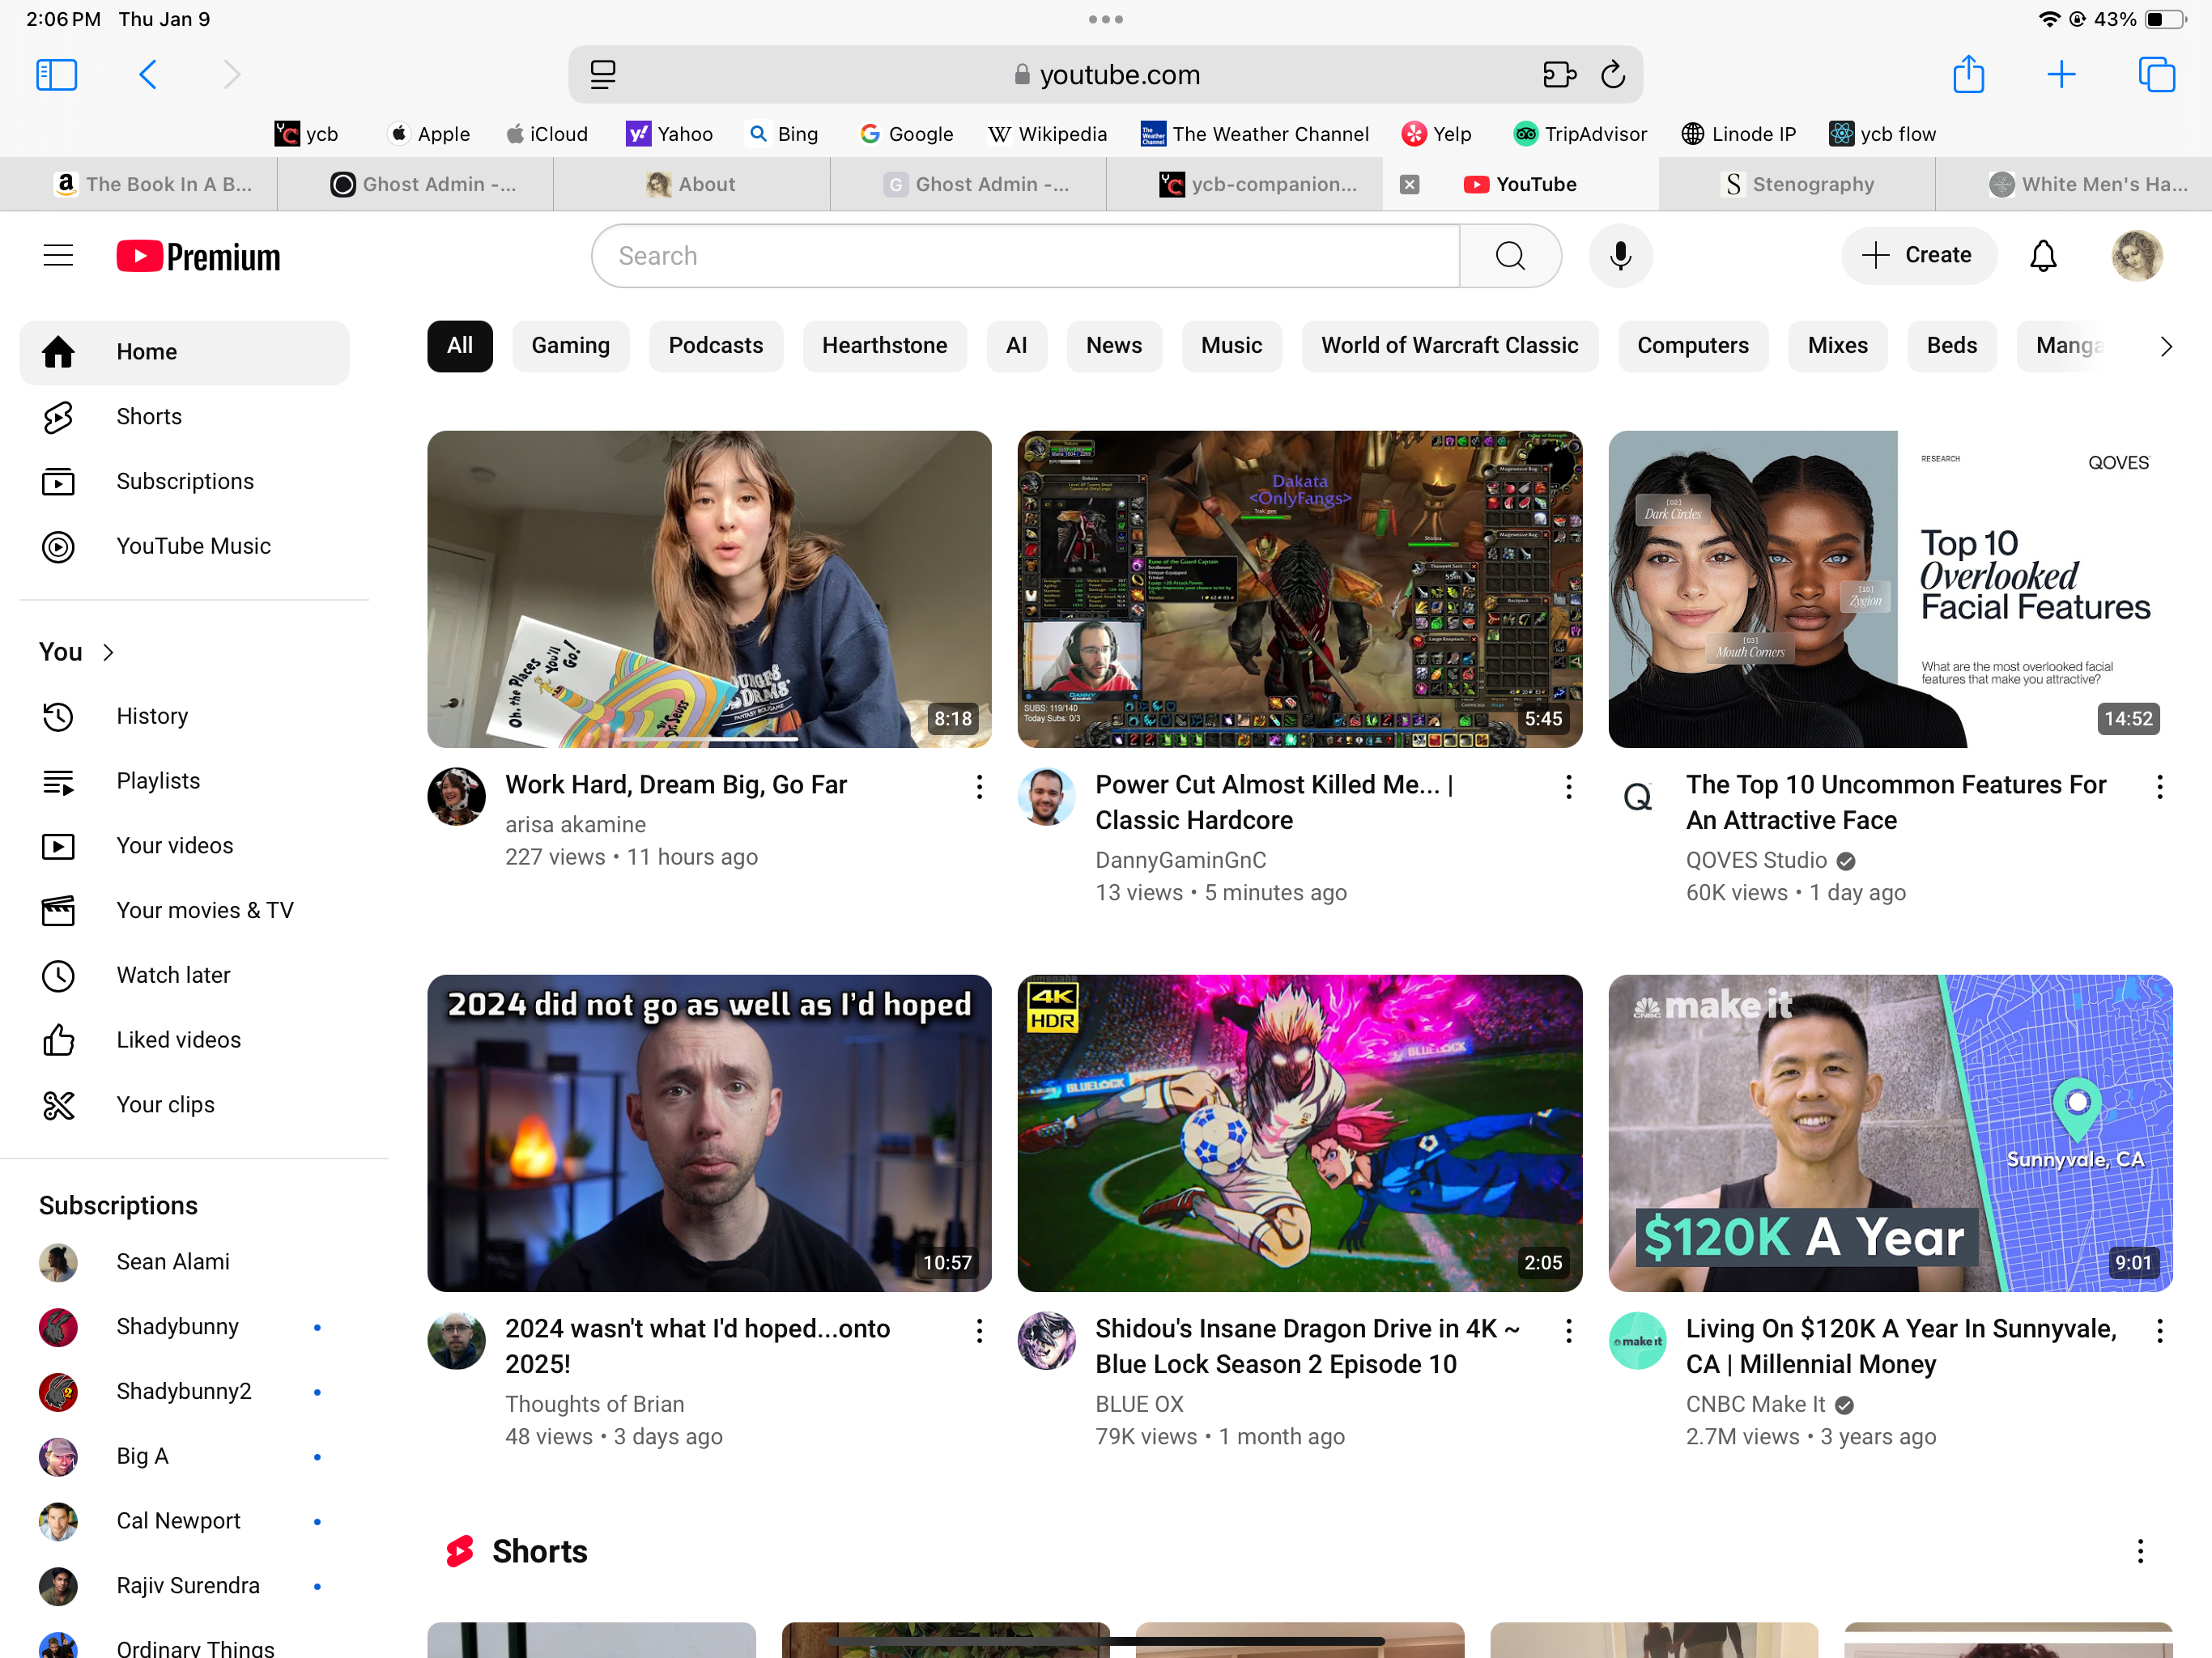Open Subscriptions from the sidebar
The width and height of the screenshot is (2212, 1658).
tap(184, 482)
